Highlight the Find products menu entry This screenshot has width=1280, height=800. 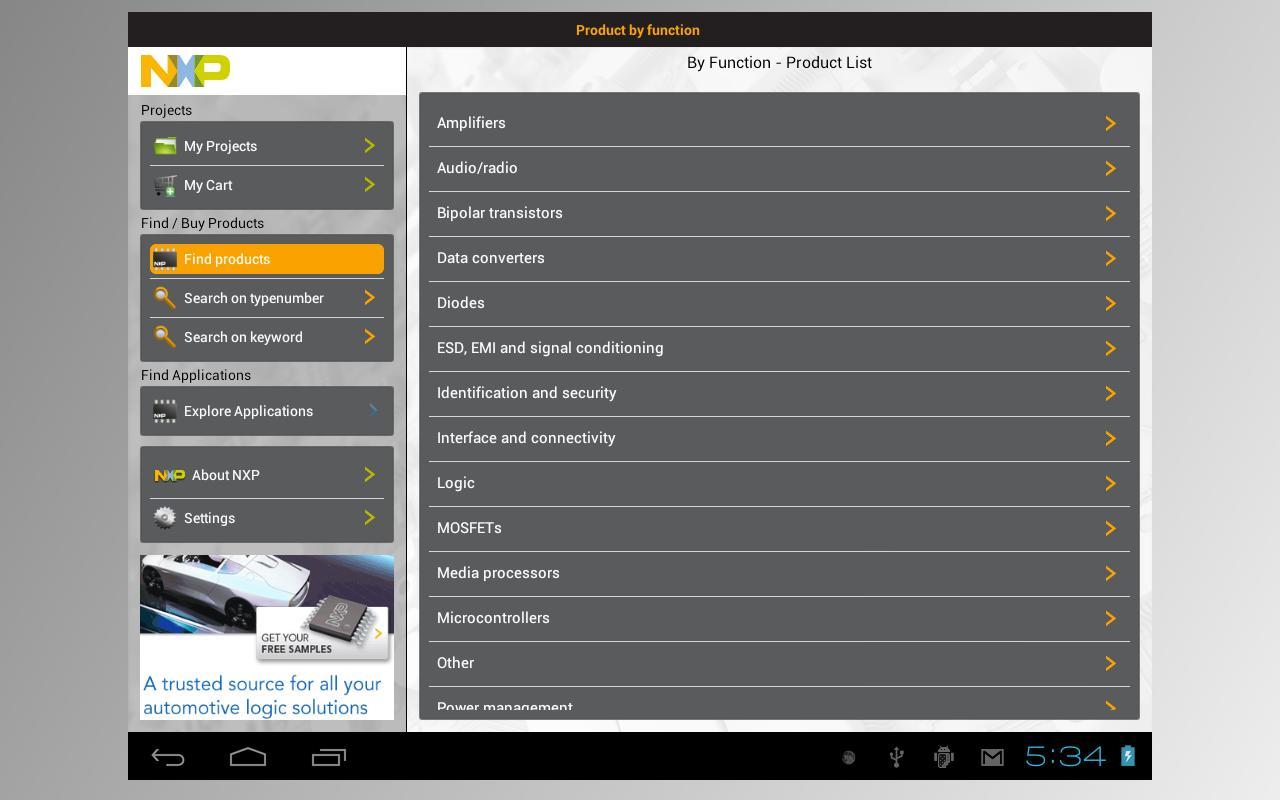point(267,259)
